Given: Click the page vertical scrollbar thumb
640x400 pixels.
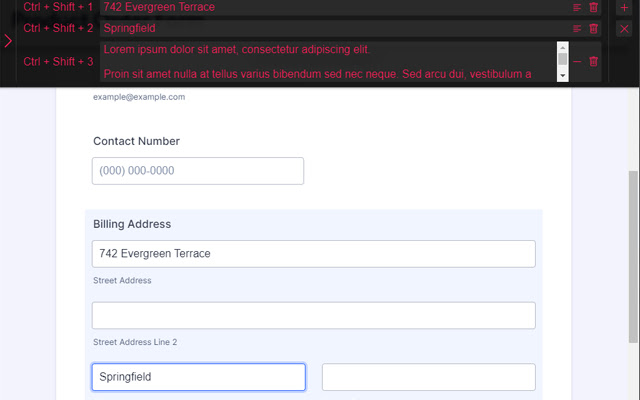Looking at the screenshot, I should pos(632,270).
